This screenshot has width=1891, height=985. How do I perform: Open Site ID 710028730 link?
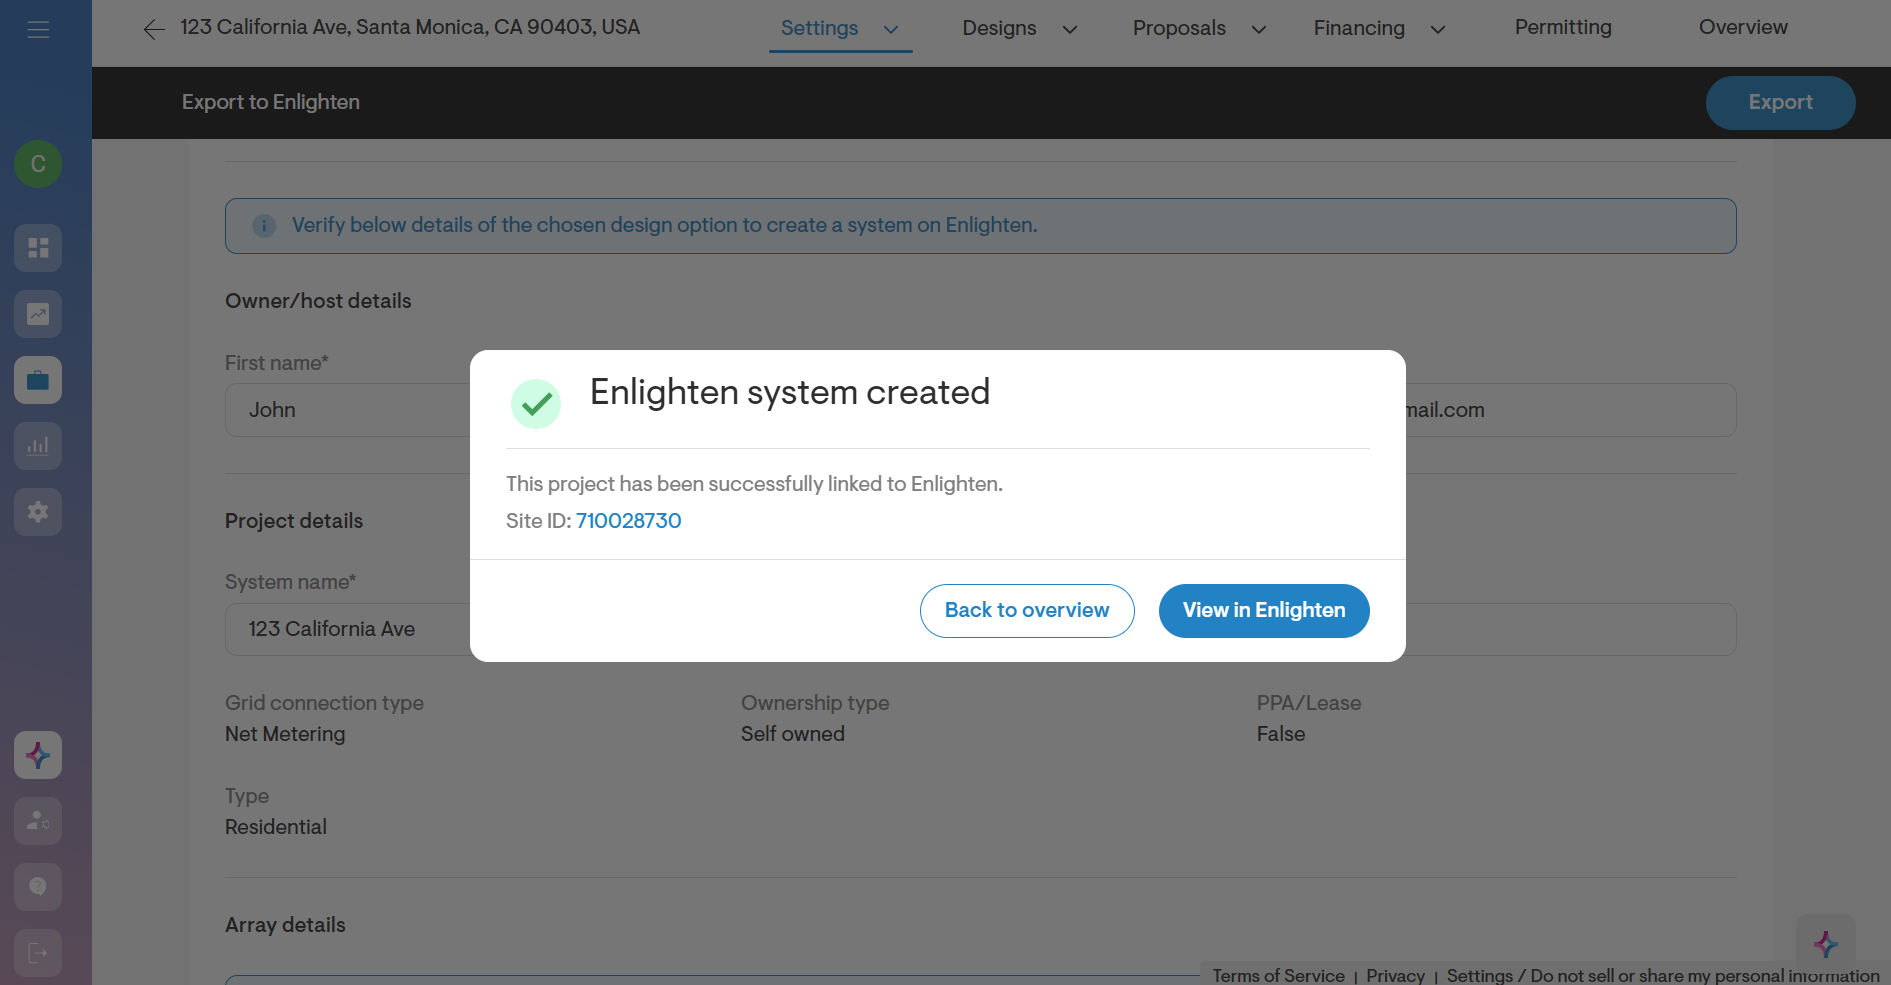click(628, 521)
